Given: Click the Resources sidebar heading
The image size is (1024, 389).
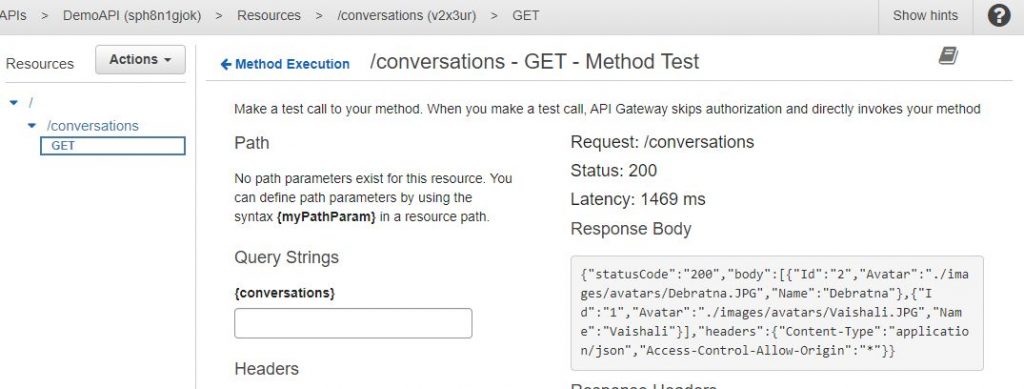Looking at the screenshot, I should pyautogui.click(x=40, y=64).
